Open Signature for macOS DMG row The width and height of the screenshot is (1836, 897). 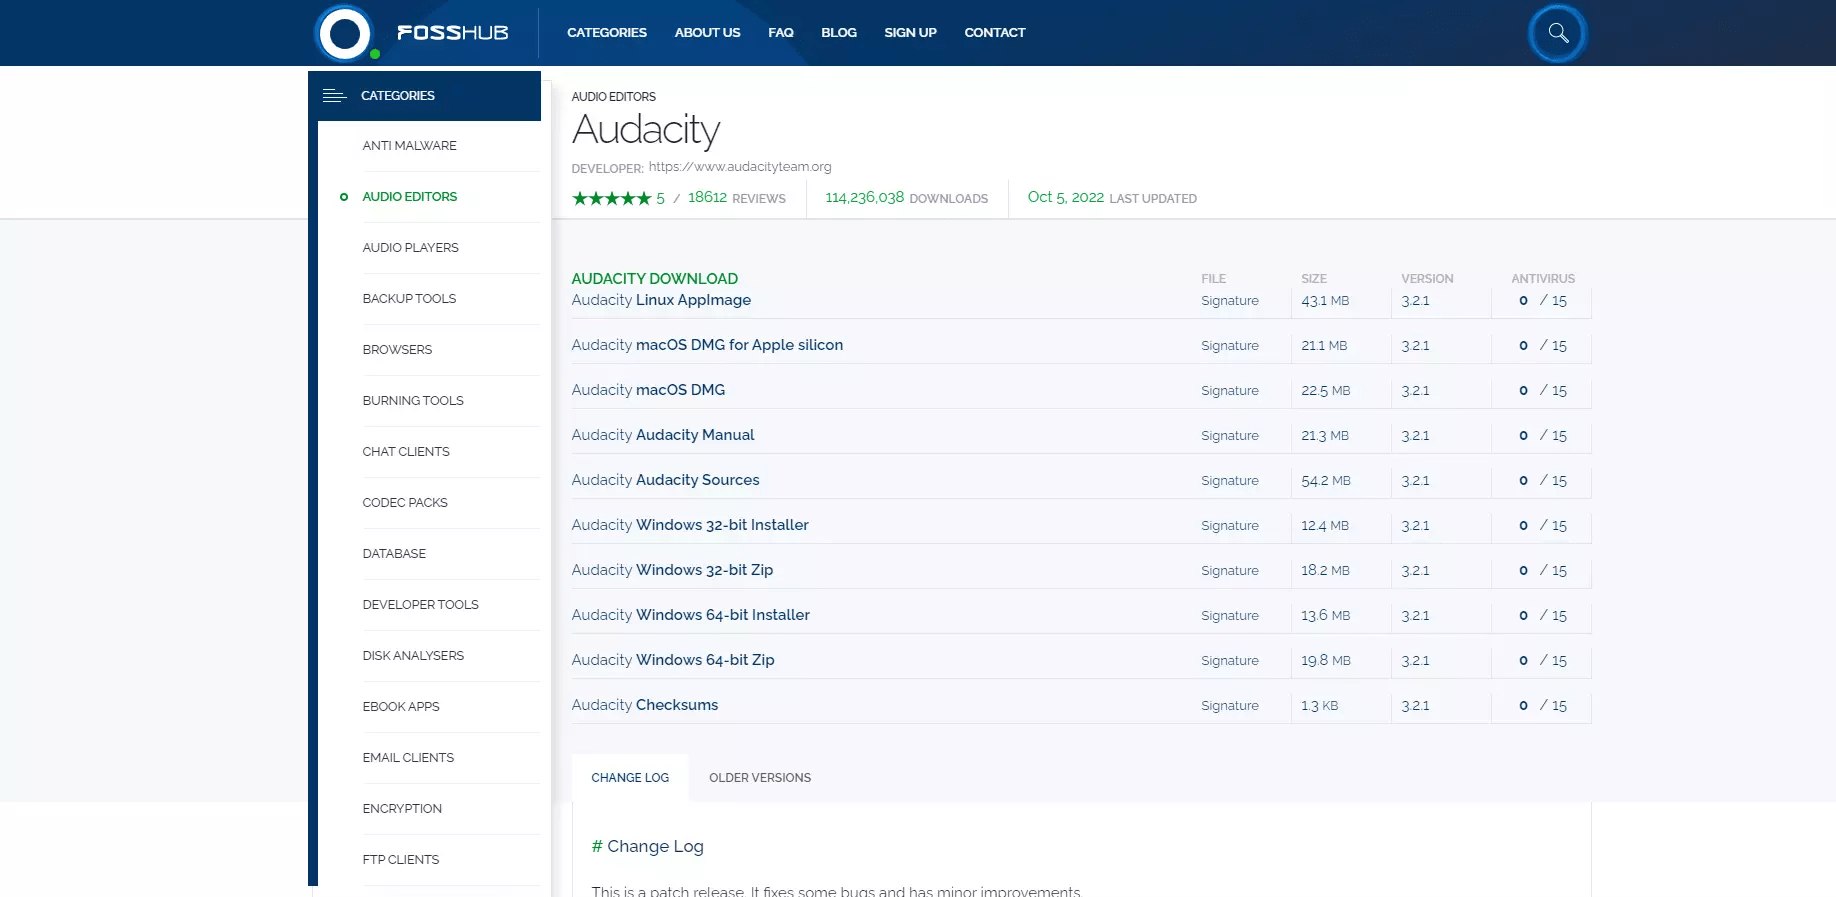pyautogui.click(x=1230, y=391)
